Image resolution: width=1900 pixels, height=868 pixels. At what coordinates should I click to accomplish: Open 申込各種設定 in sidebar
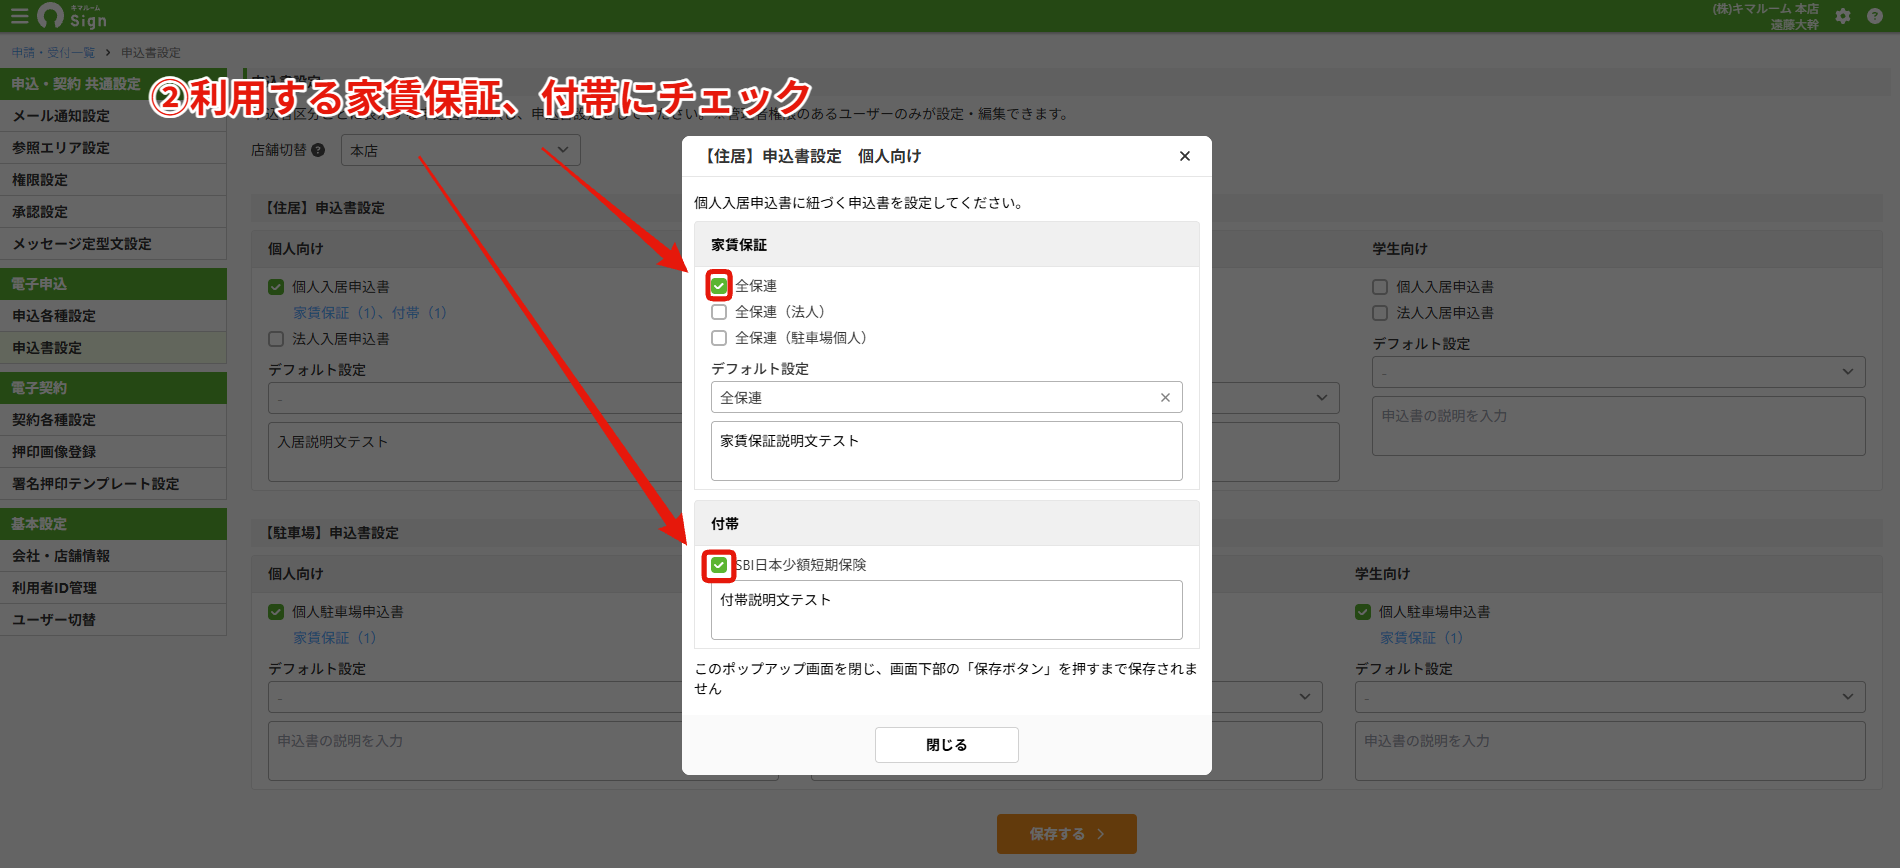(113, 316)
